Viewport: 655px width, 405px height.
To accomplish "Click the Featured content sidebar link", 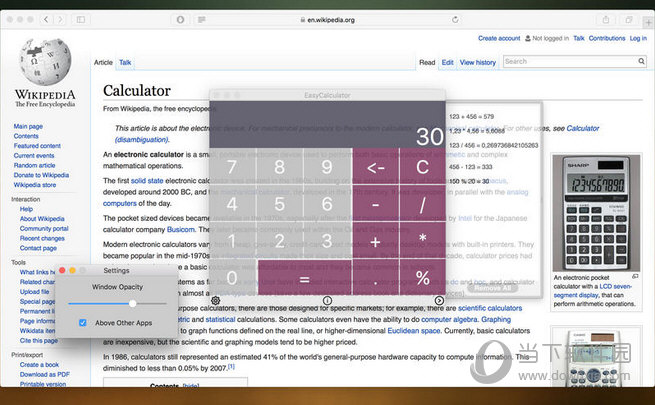I will coord(37,146).
